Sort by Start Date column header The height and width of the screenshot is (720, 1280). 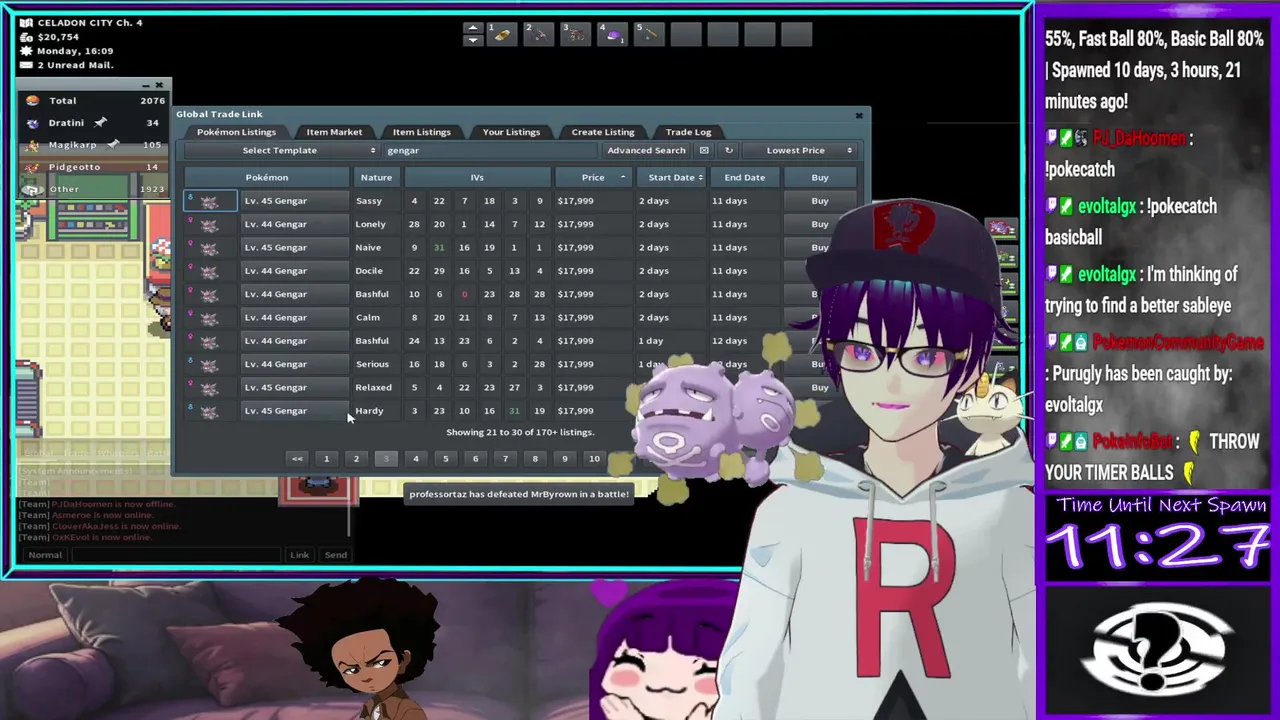pos(672,177)
